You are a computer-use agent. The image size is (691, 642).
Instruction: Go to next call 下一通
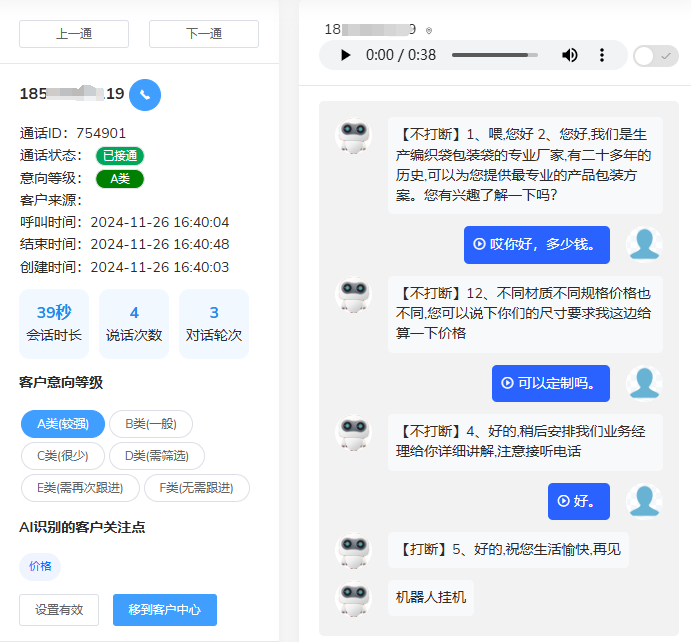(x=204, y=34)
